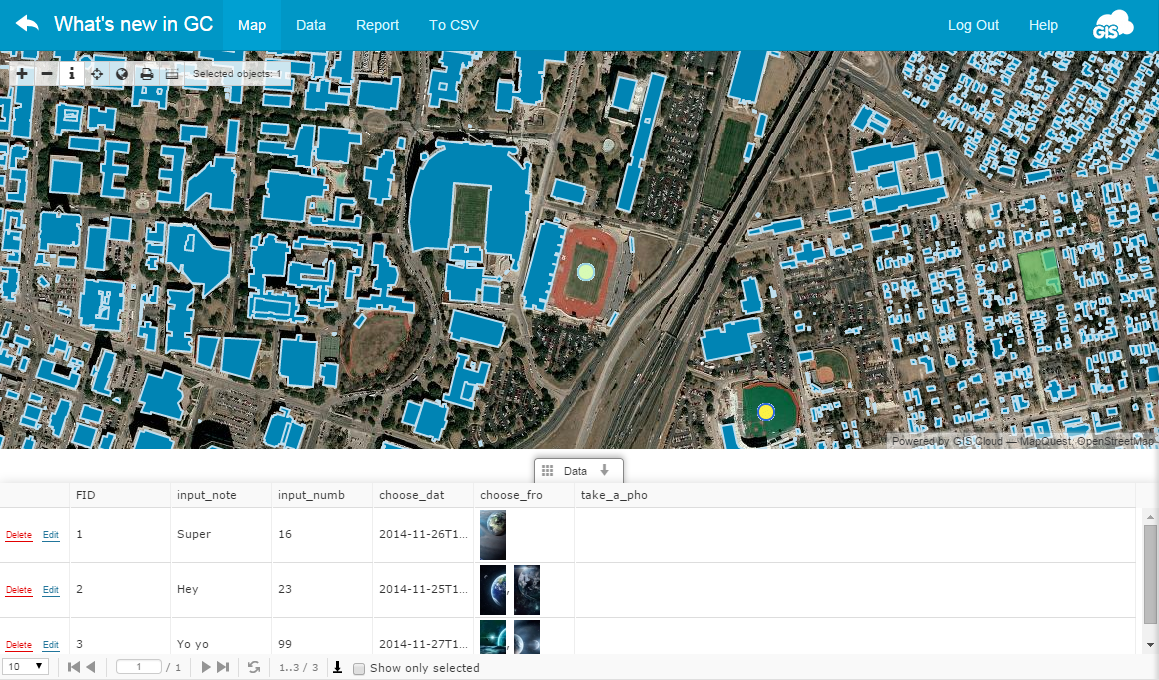Click table scrollbar up arrow
Image resolution: width=1159 pixels, height=680 pixels.
point(1149,517)
